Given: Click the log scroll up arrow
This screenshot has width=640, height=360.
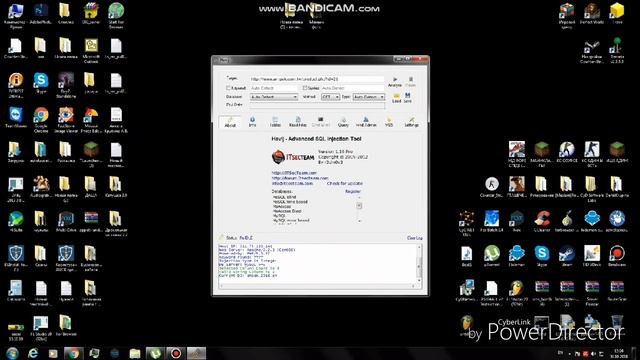Looking at the screenshot, I should (x=419, y=247).
